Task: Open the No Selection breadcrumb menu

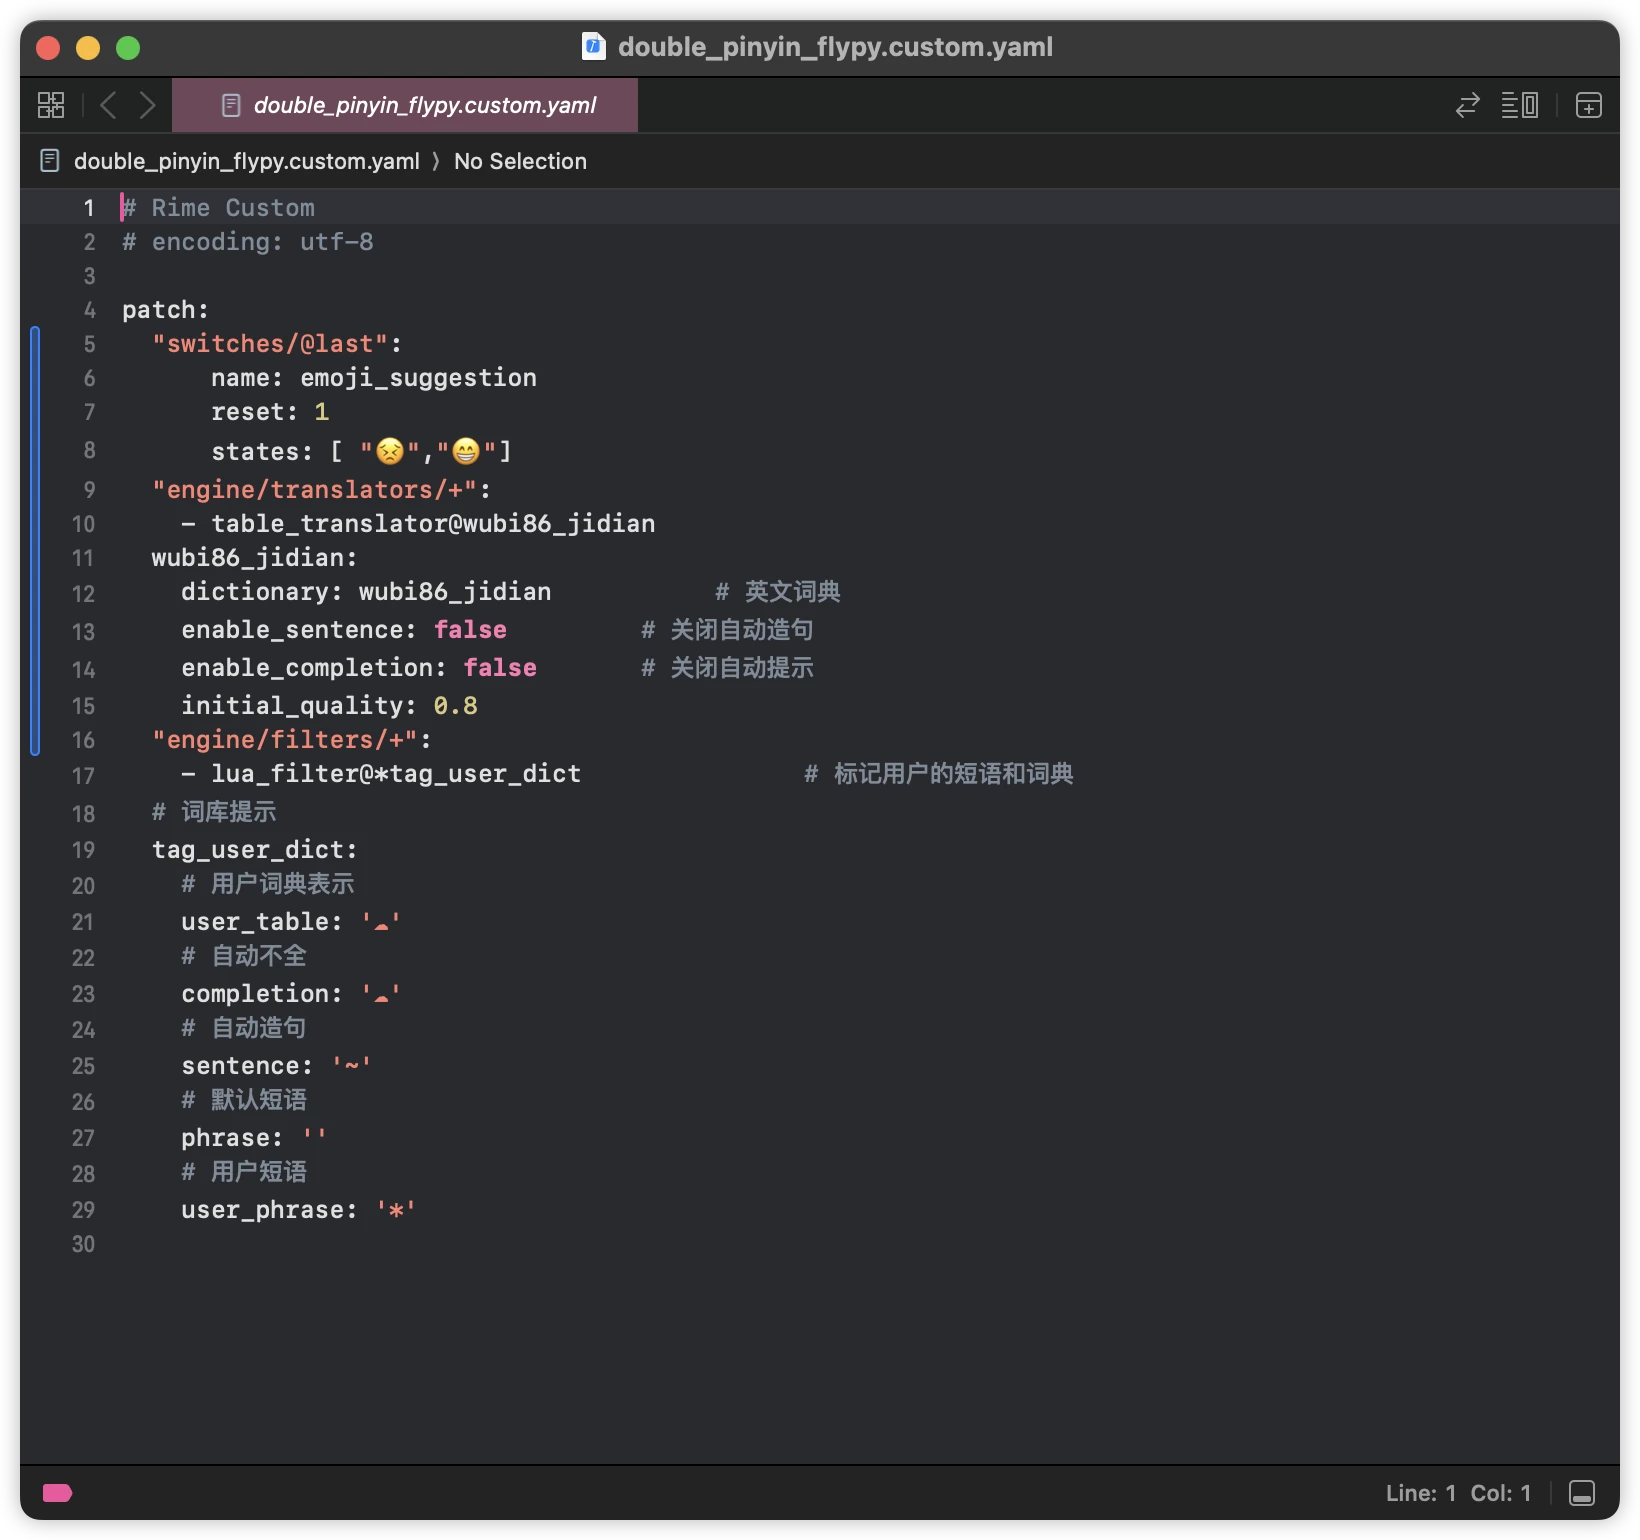Action: (x=520, y=161)
